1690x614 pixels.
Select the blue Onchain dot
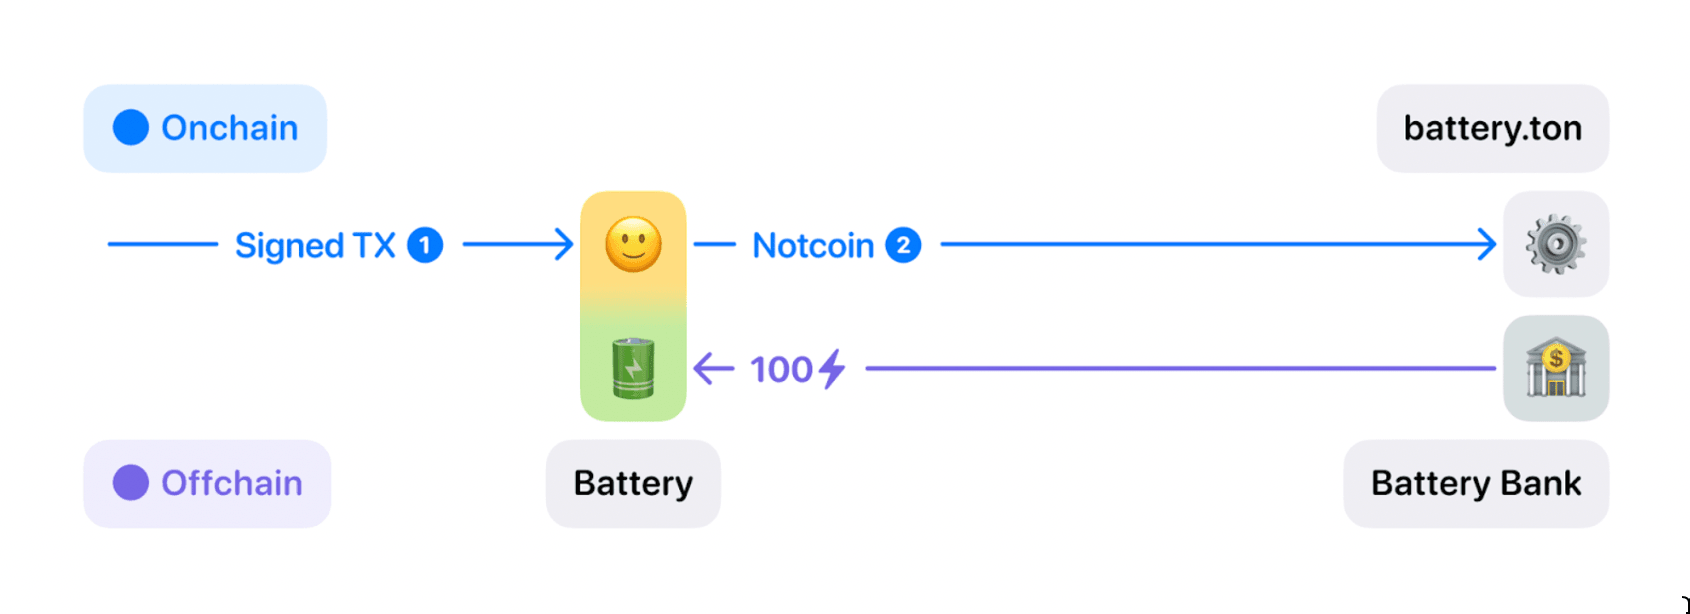click(131, 128)
